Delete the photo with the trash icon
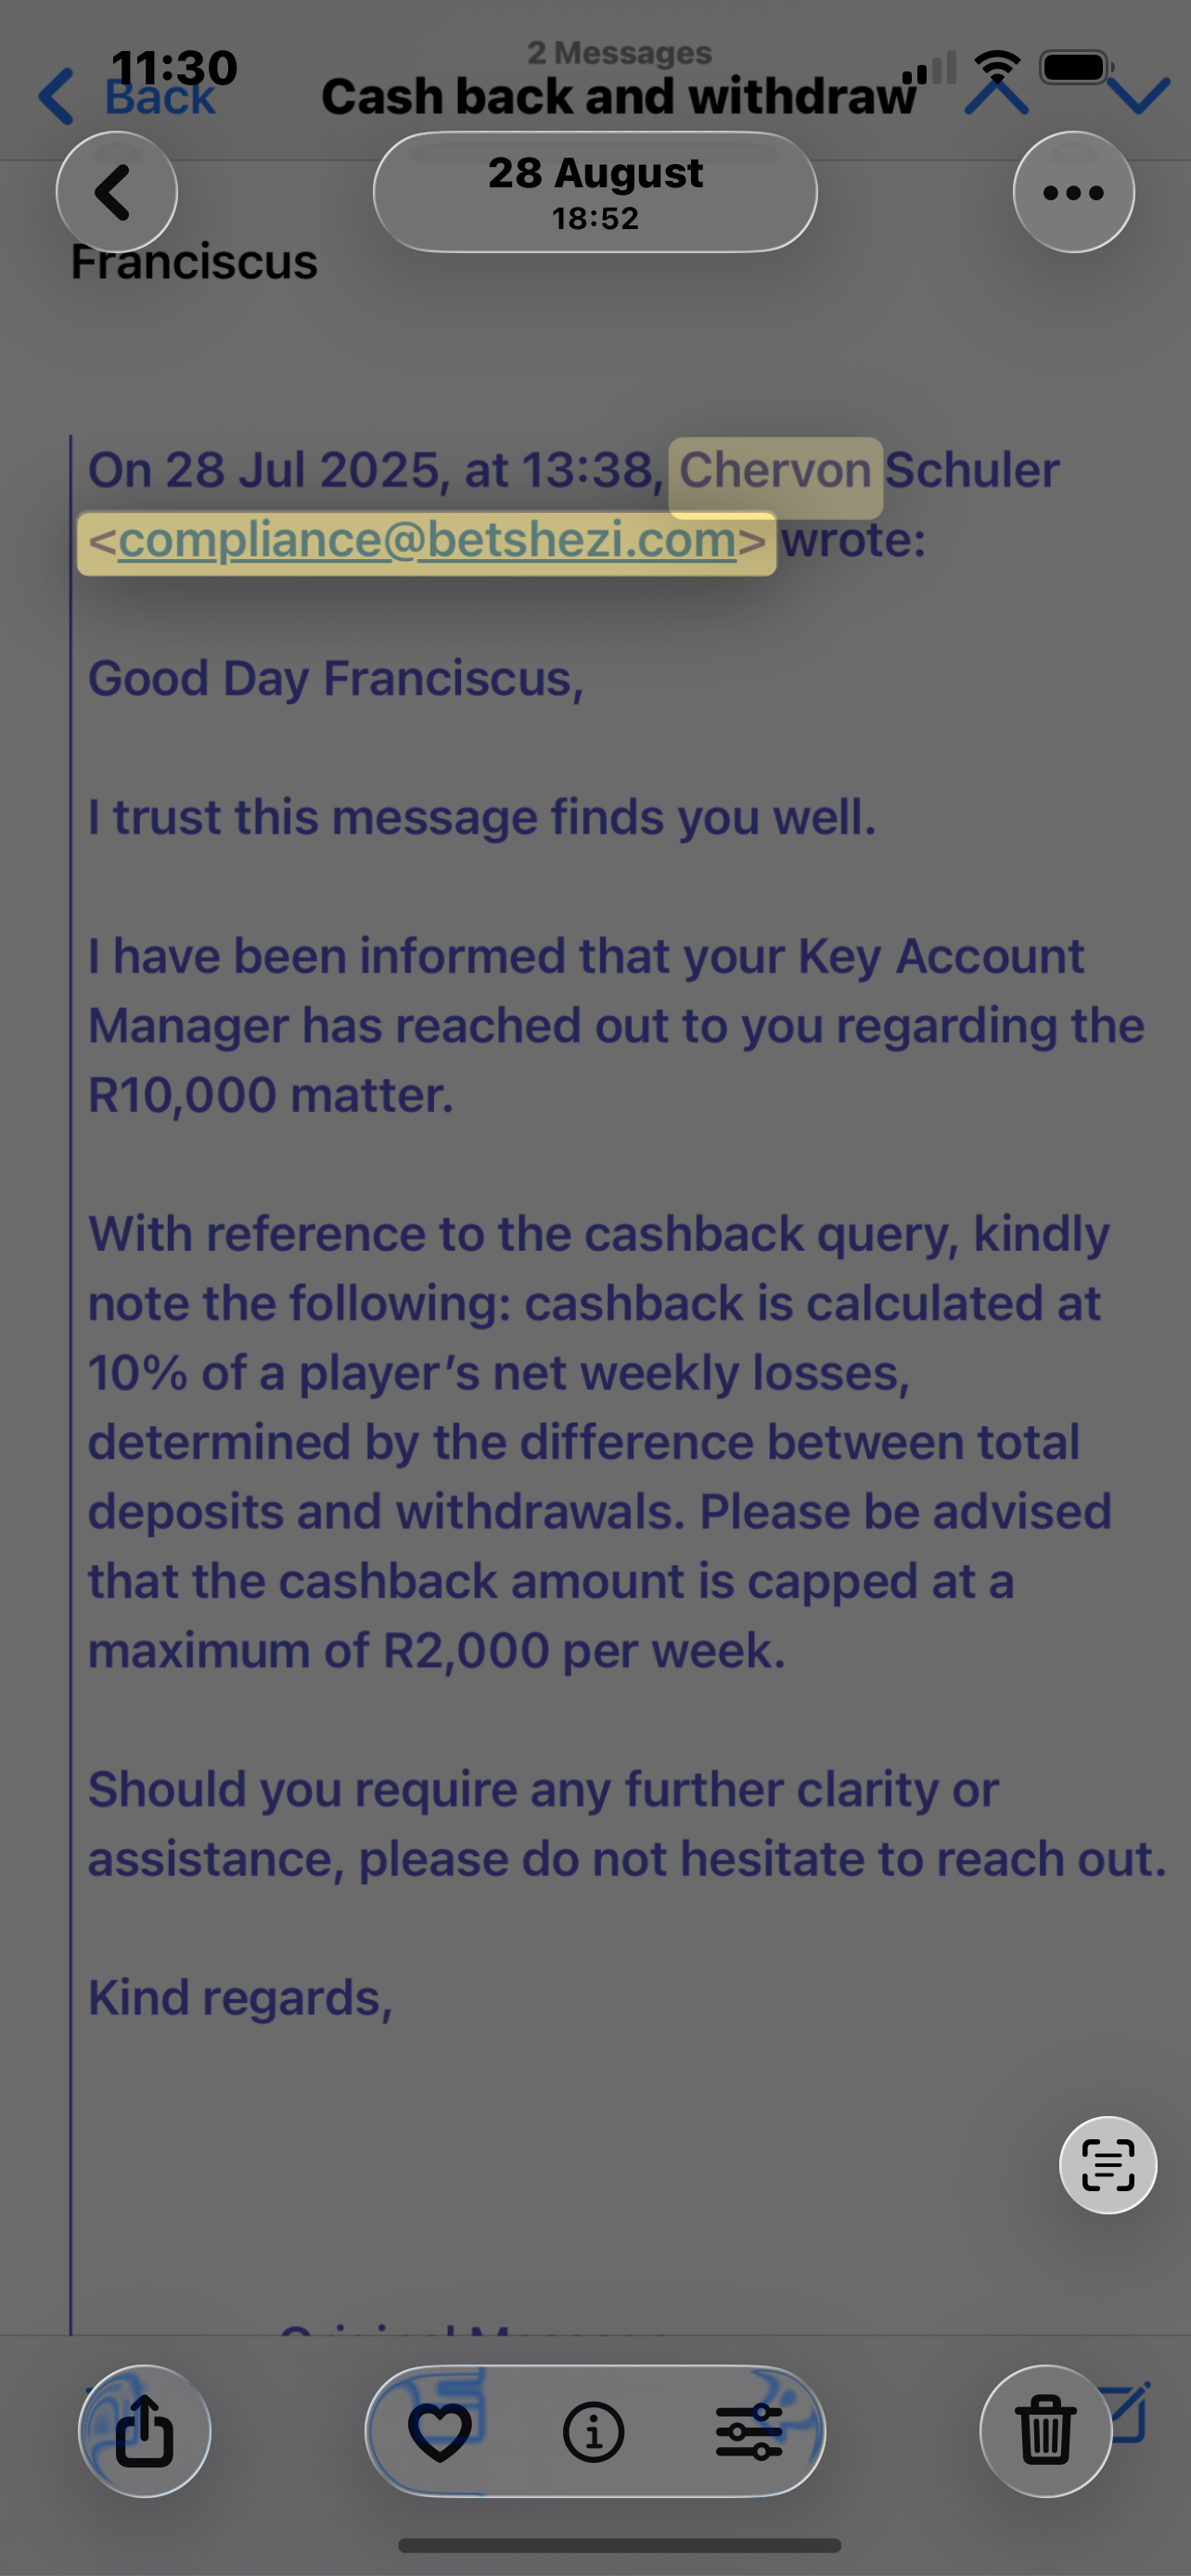Image resolution: width=1191 pixels, height=2576 pixels. click(1045, 2430)
